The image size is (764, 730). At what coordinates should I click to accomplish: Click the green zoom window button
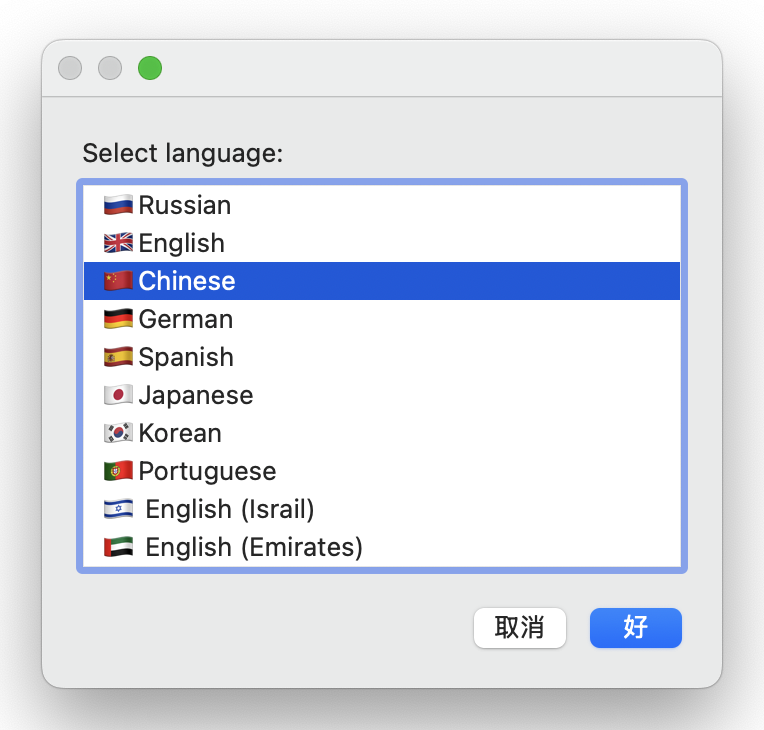click(150, 68)
